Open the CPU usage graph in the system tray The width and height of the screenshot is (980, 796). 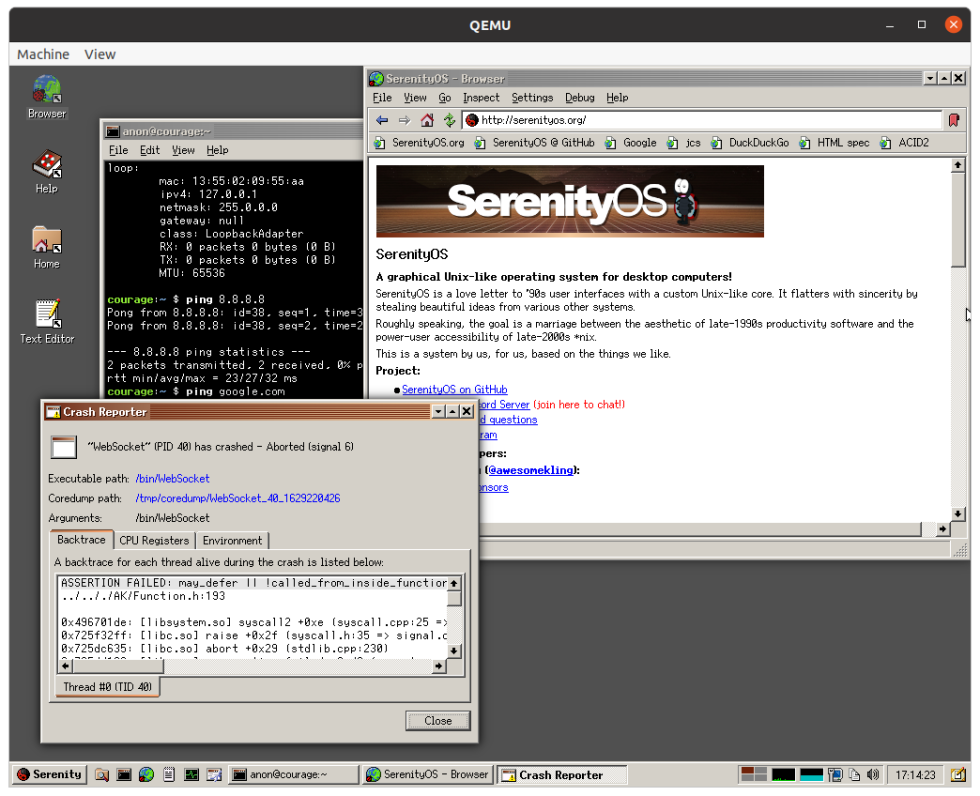coord(783,774)
